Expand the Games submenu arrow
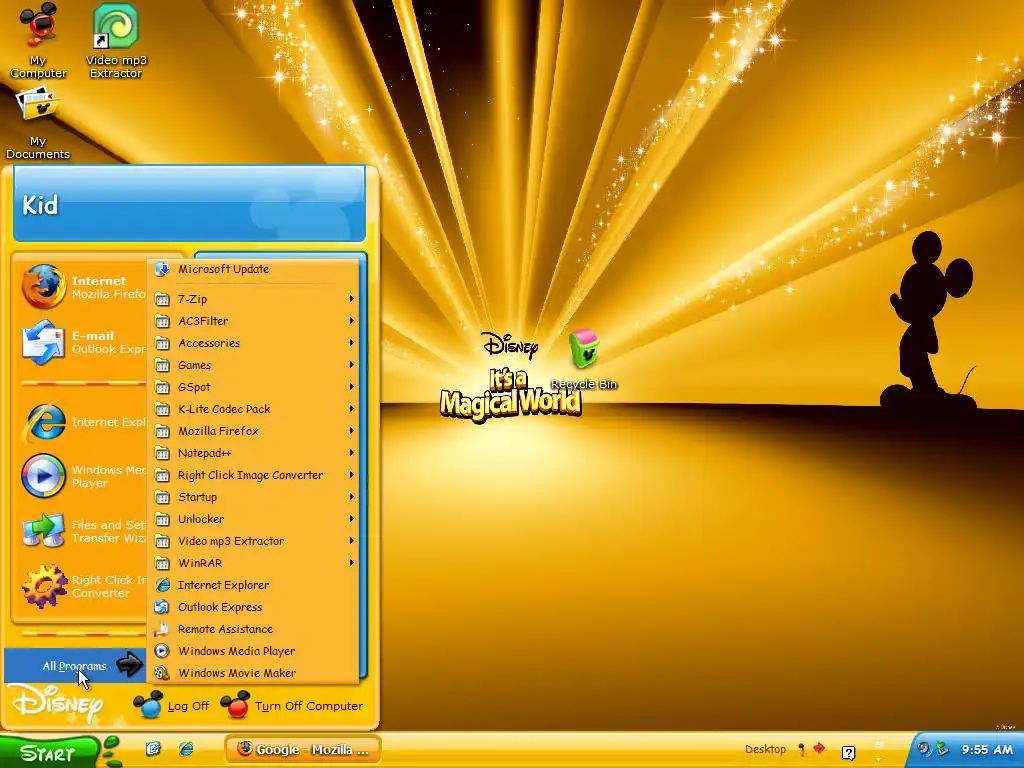Image resolution: width=1024 pixels, height=768 pixels. pyautogui.click(x=351, y=365)
